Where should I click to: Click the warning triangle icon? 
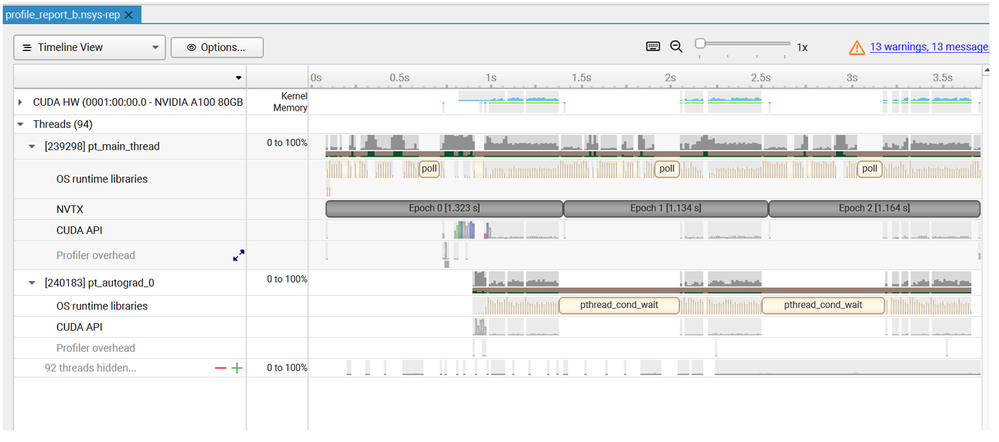pyautogui.click(x=857, y=47)
